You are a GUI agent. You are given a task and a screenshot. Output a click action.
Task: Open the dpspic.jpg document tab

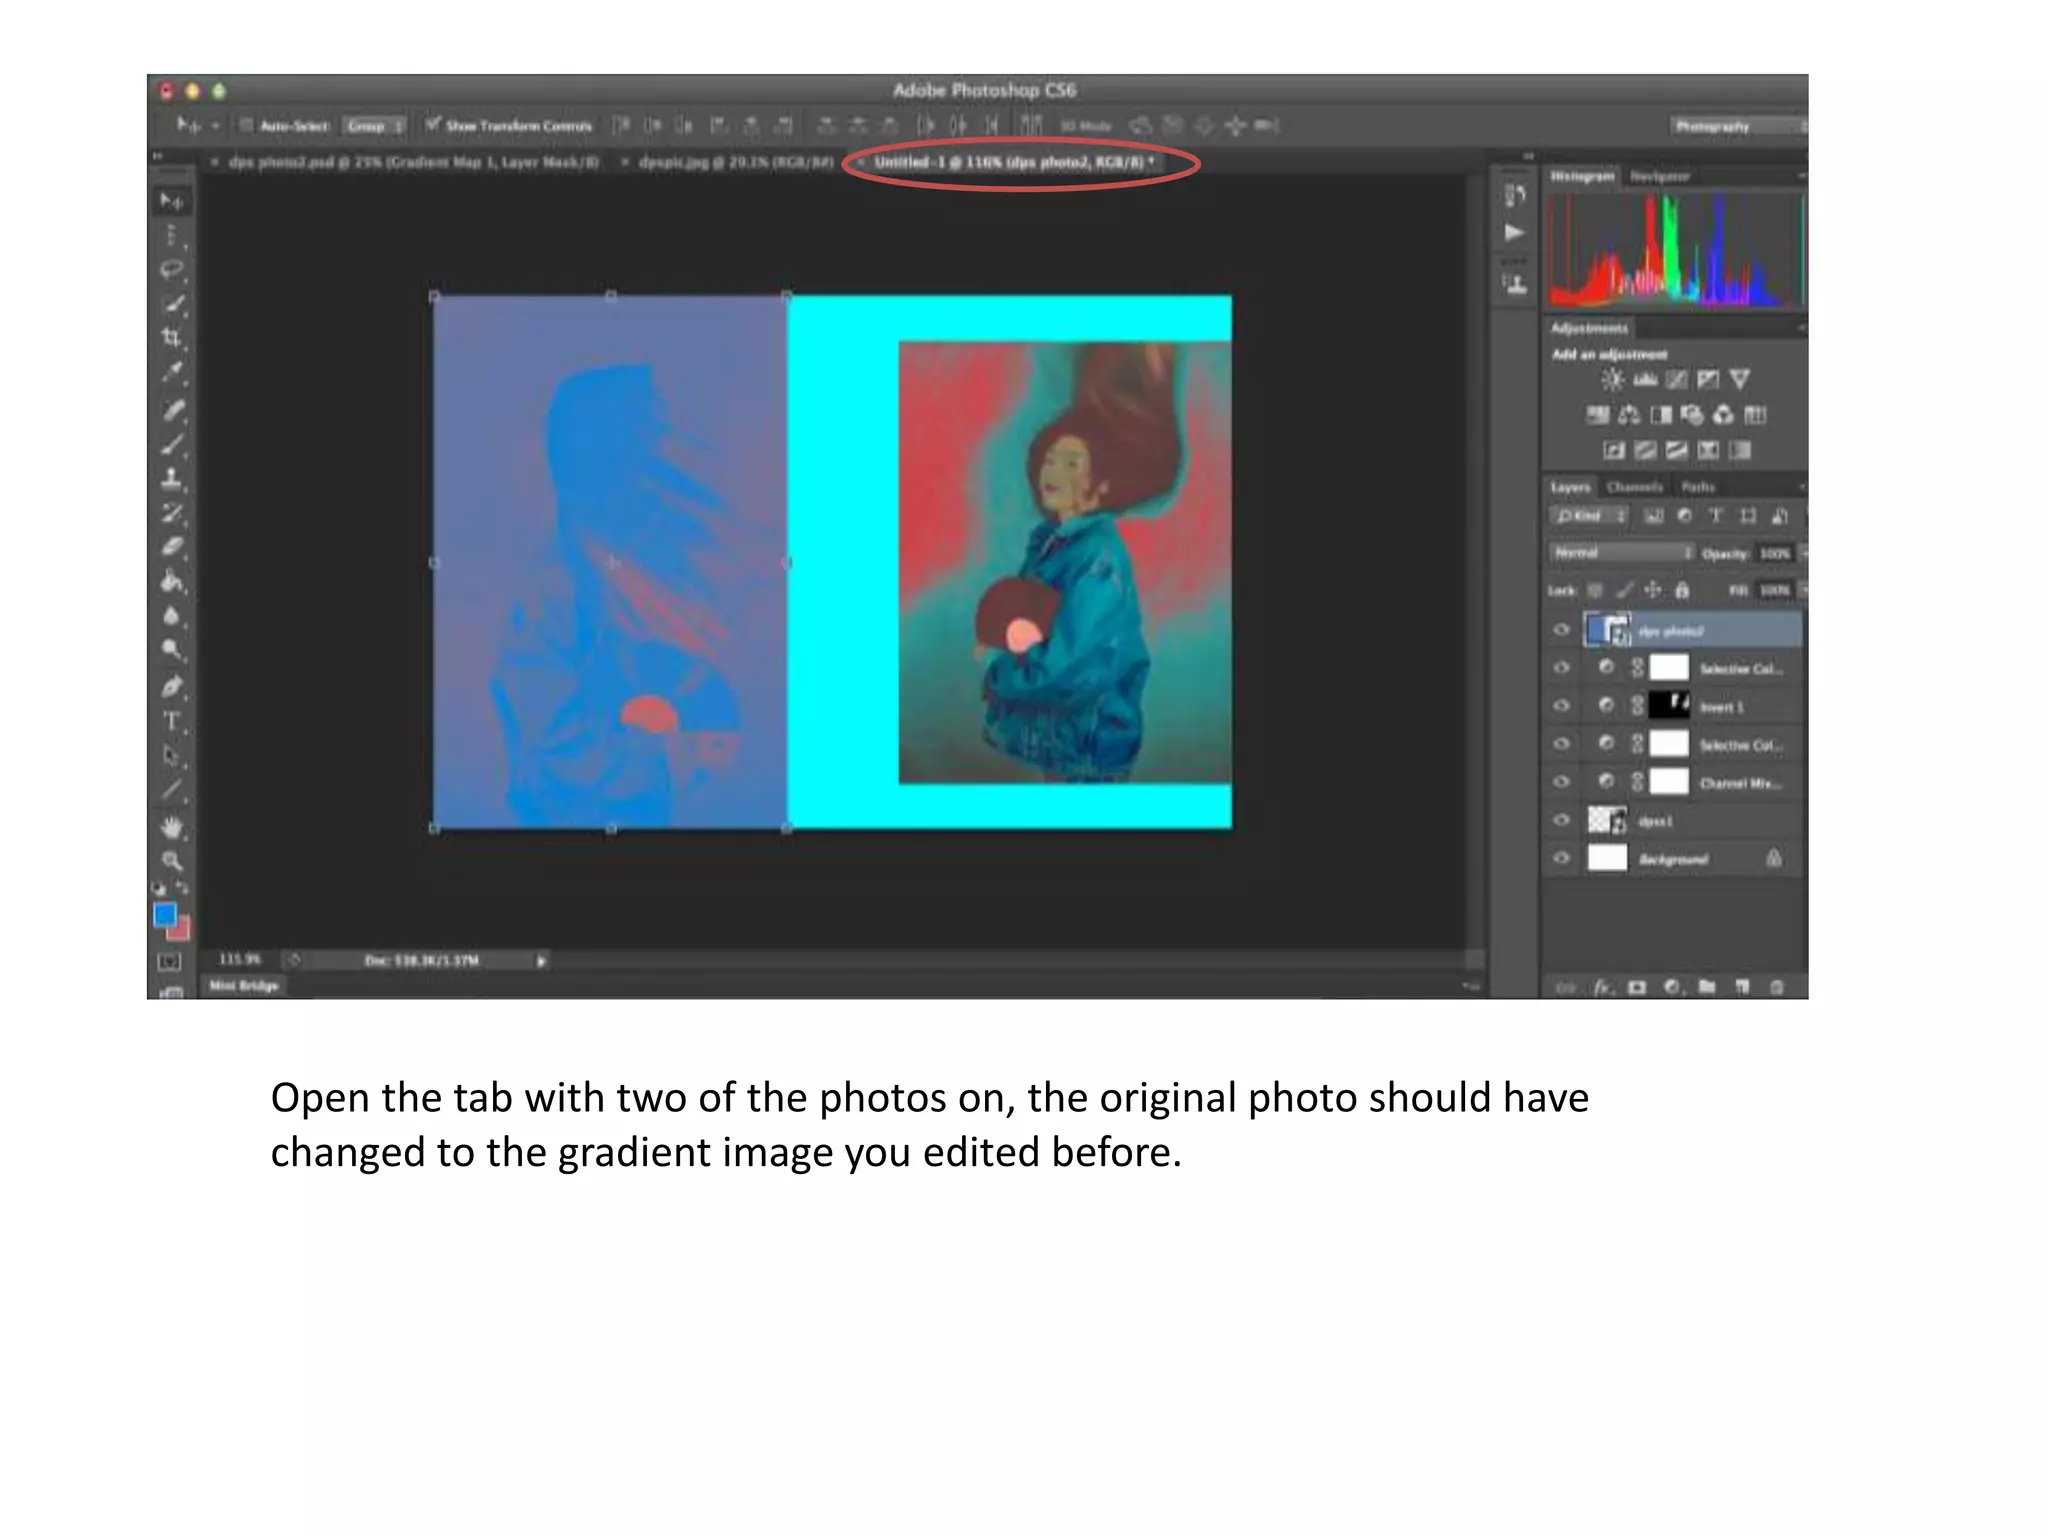729,162
